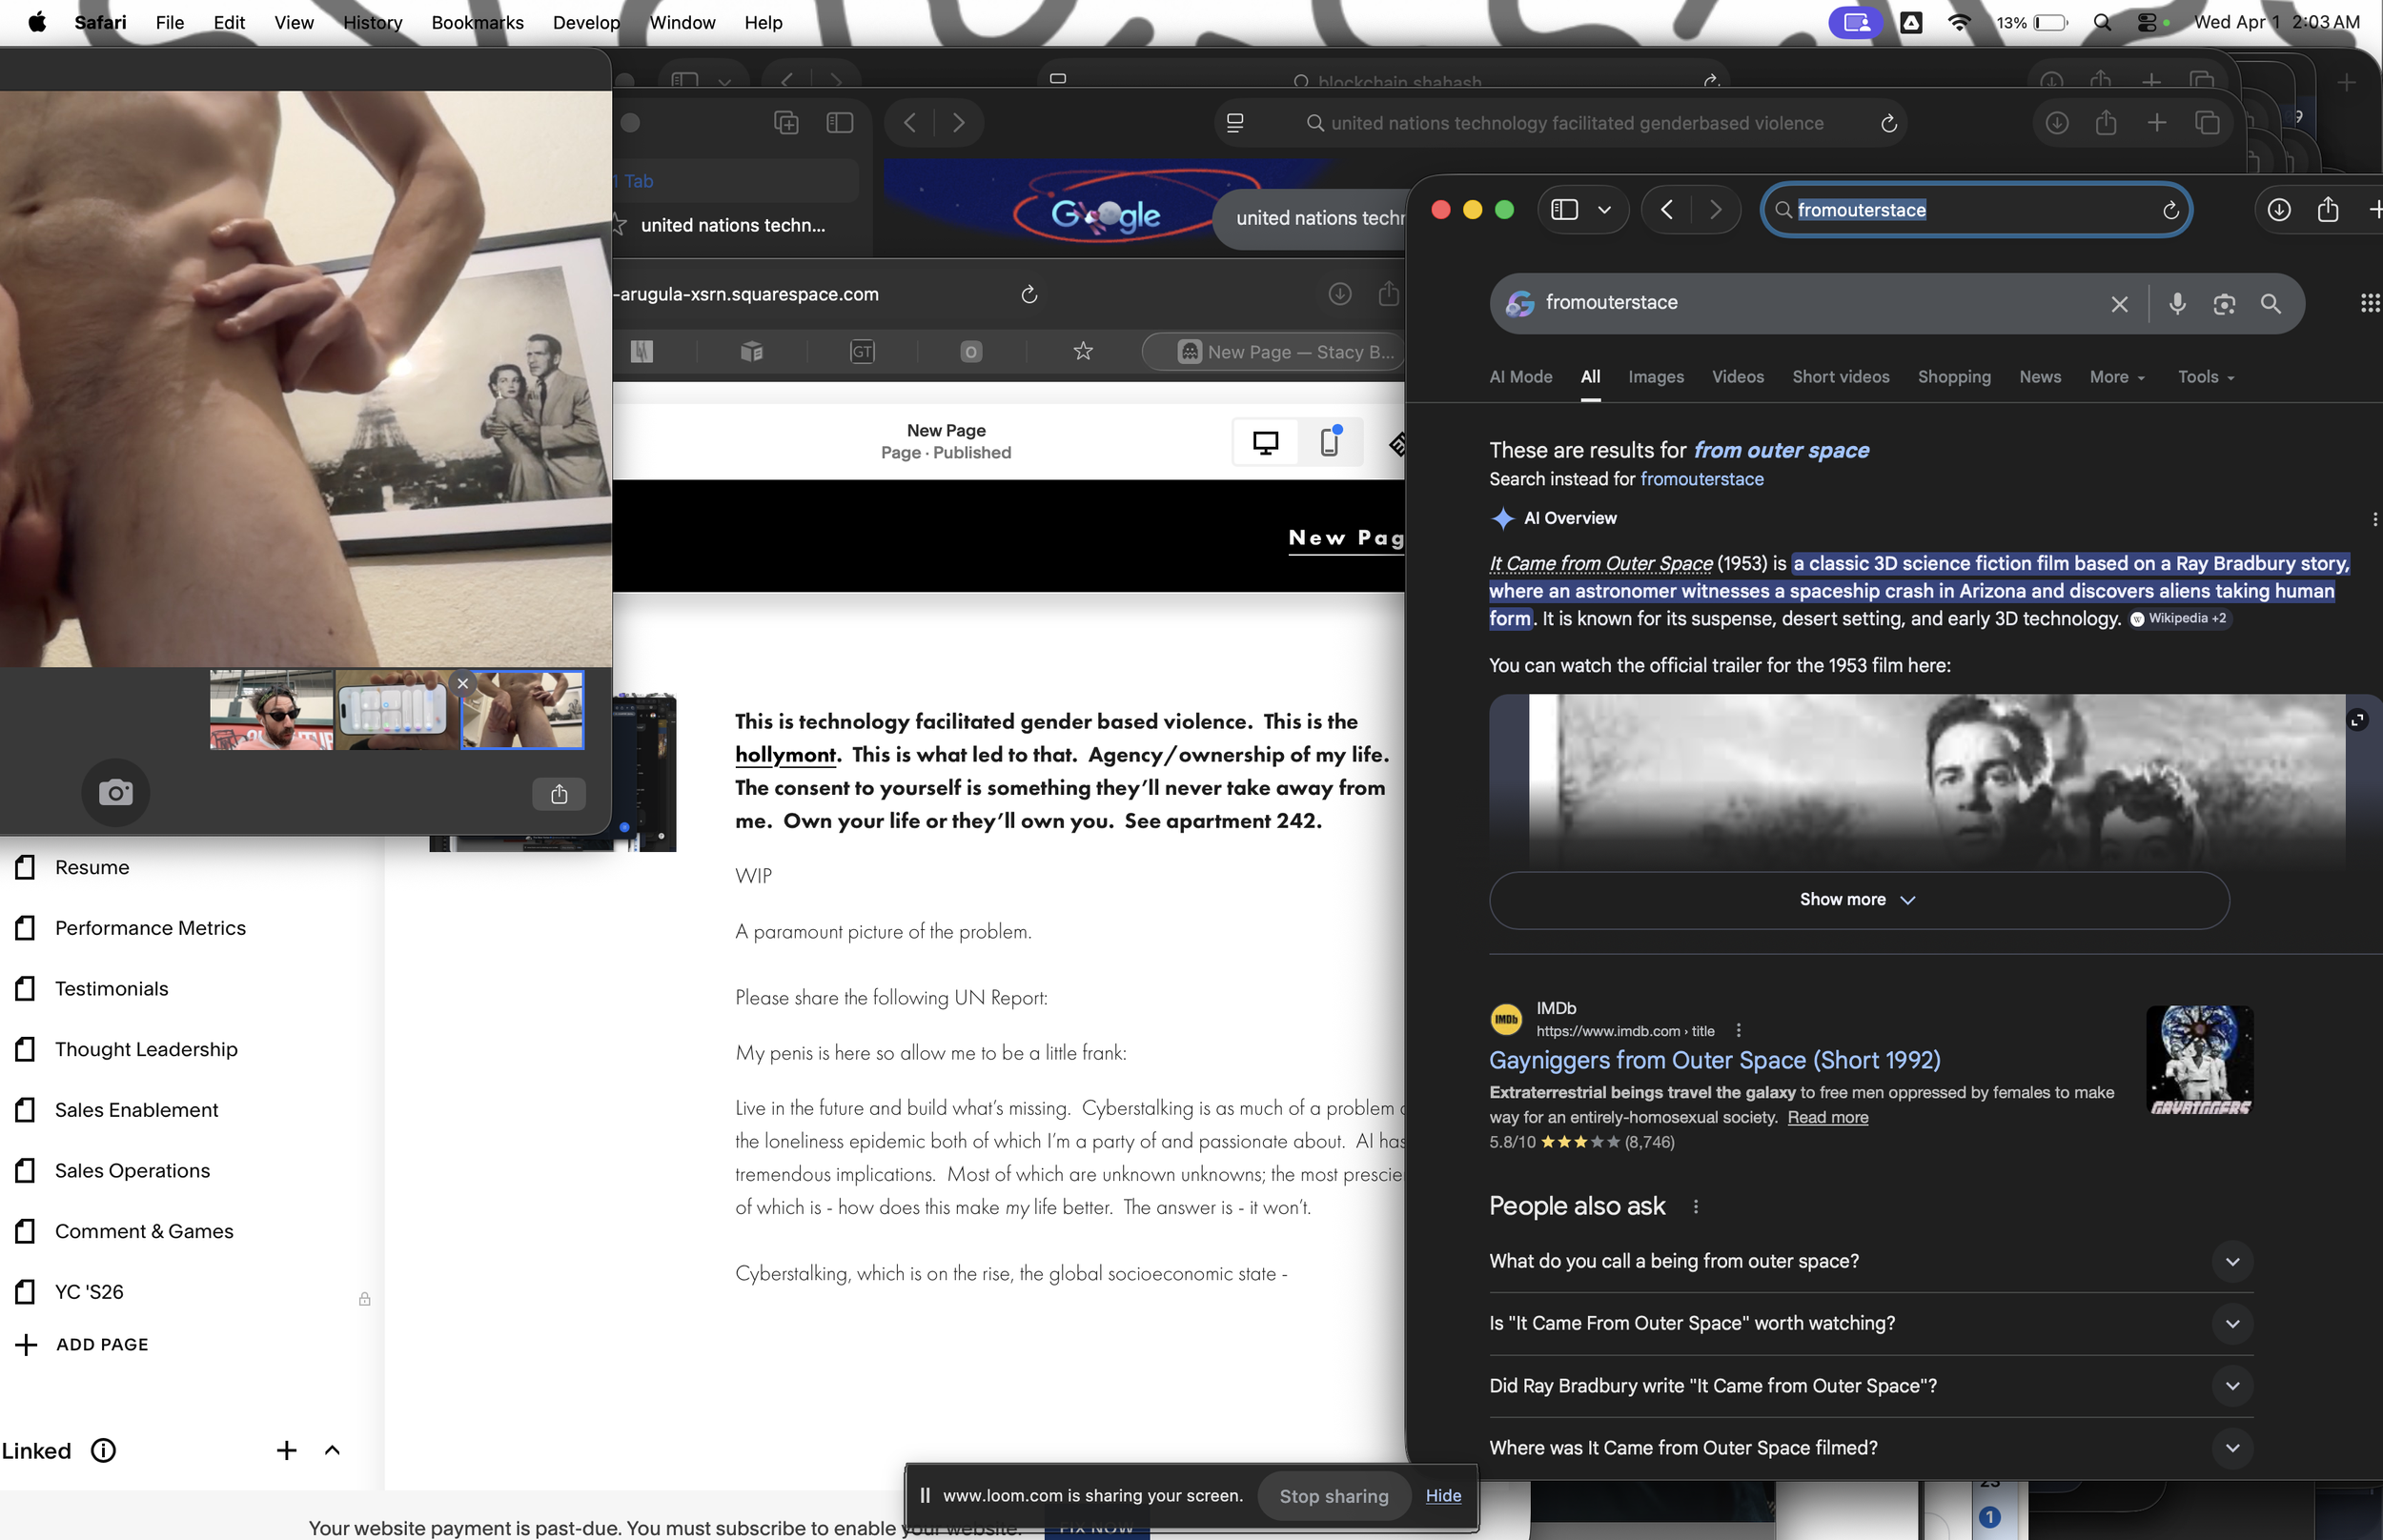
Task: Switch to the Images search tab
Action: [x=1655, y=377]
